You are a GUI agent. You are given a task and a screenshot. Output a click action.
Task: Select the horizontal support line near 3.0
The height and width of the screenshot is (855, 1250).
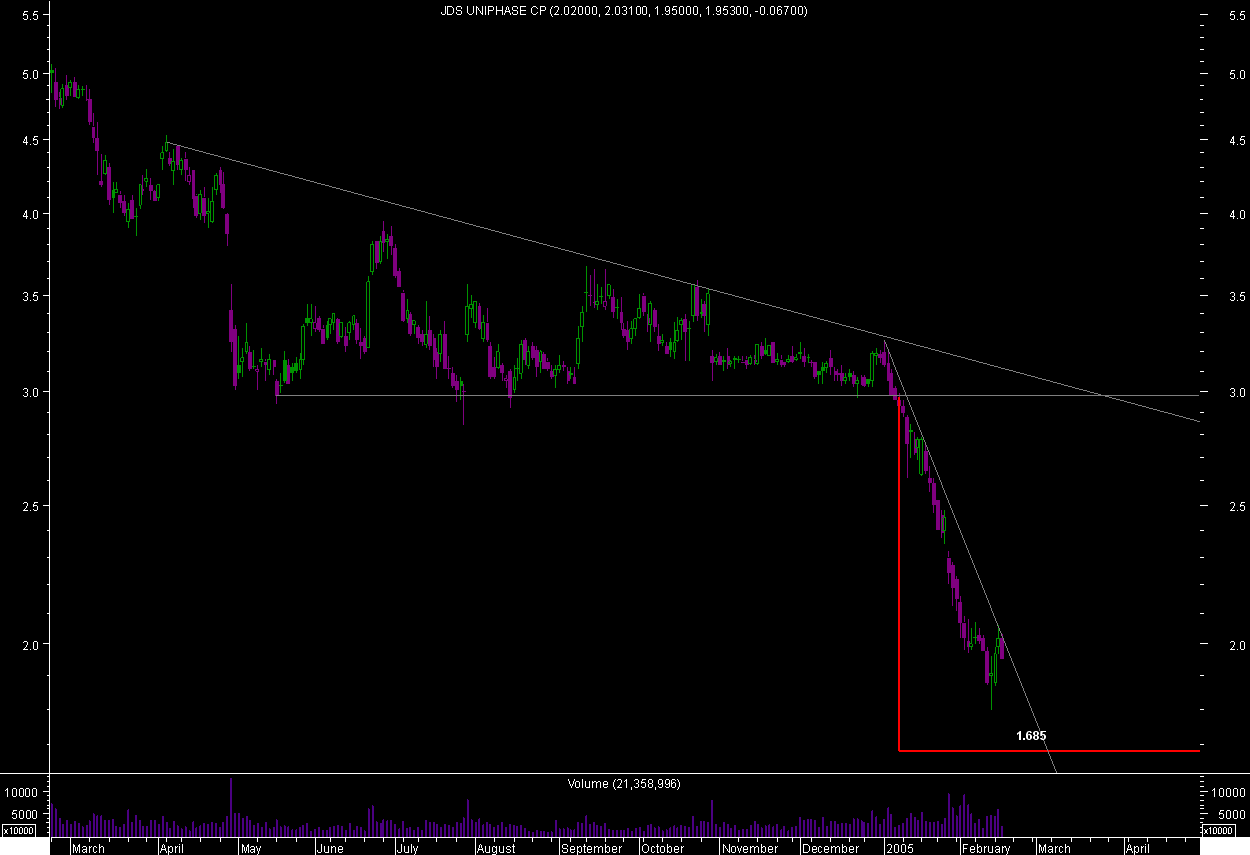(738, 396)
